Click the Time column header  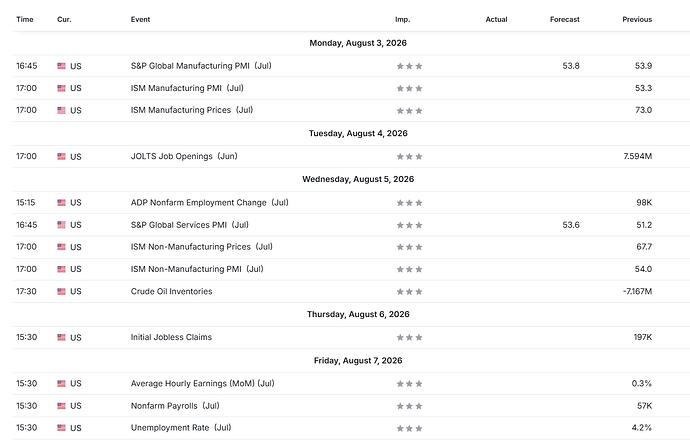click(25, 19)
